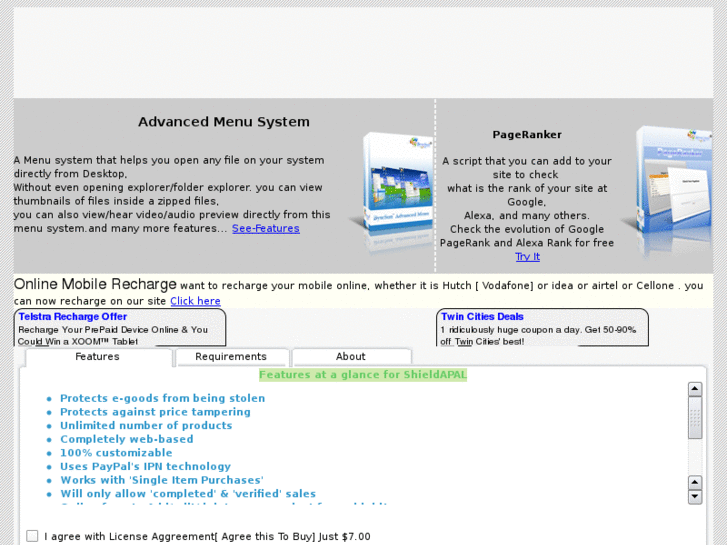Image resolution: width=727 pixels, height=545 pixels.
Task: Click '100% customizable' list item
Action: (116, 453)
